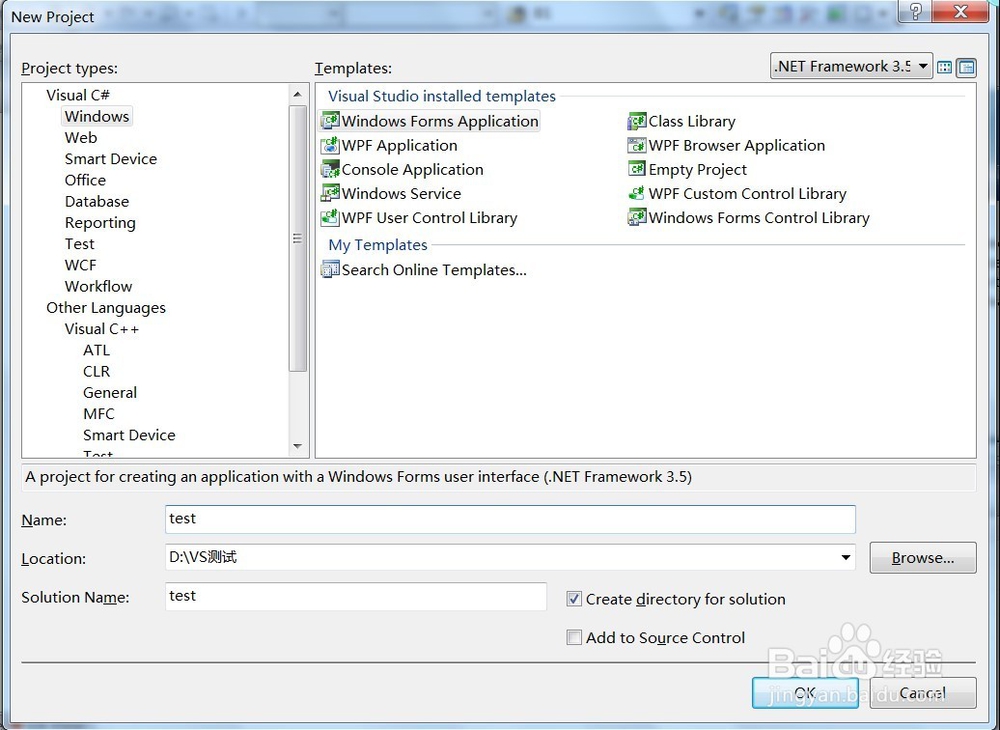Switch templates to small icons view
The height and width of the screenshot is (730, 1000).
coord(967,67)
